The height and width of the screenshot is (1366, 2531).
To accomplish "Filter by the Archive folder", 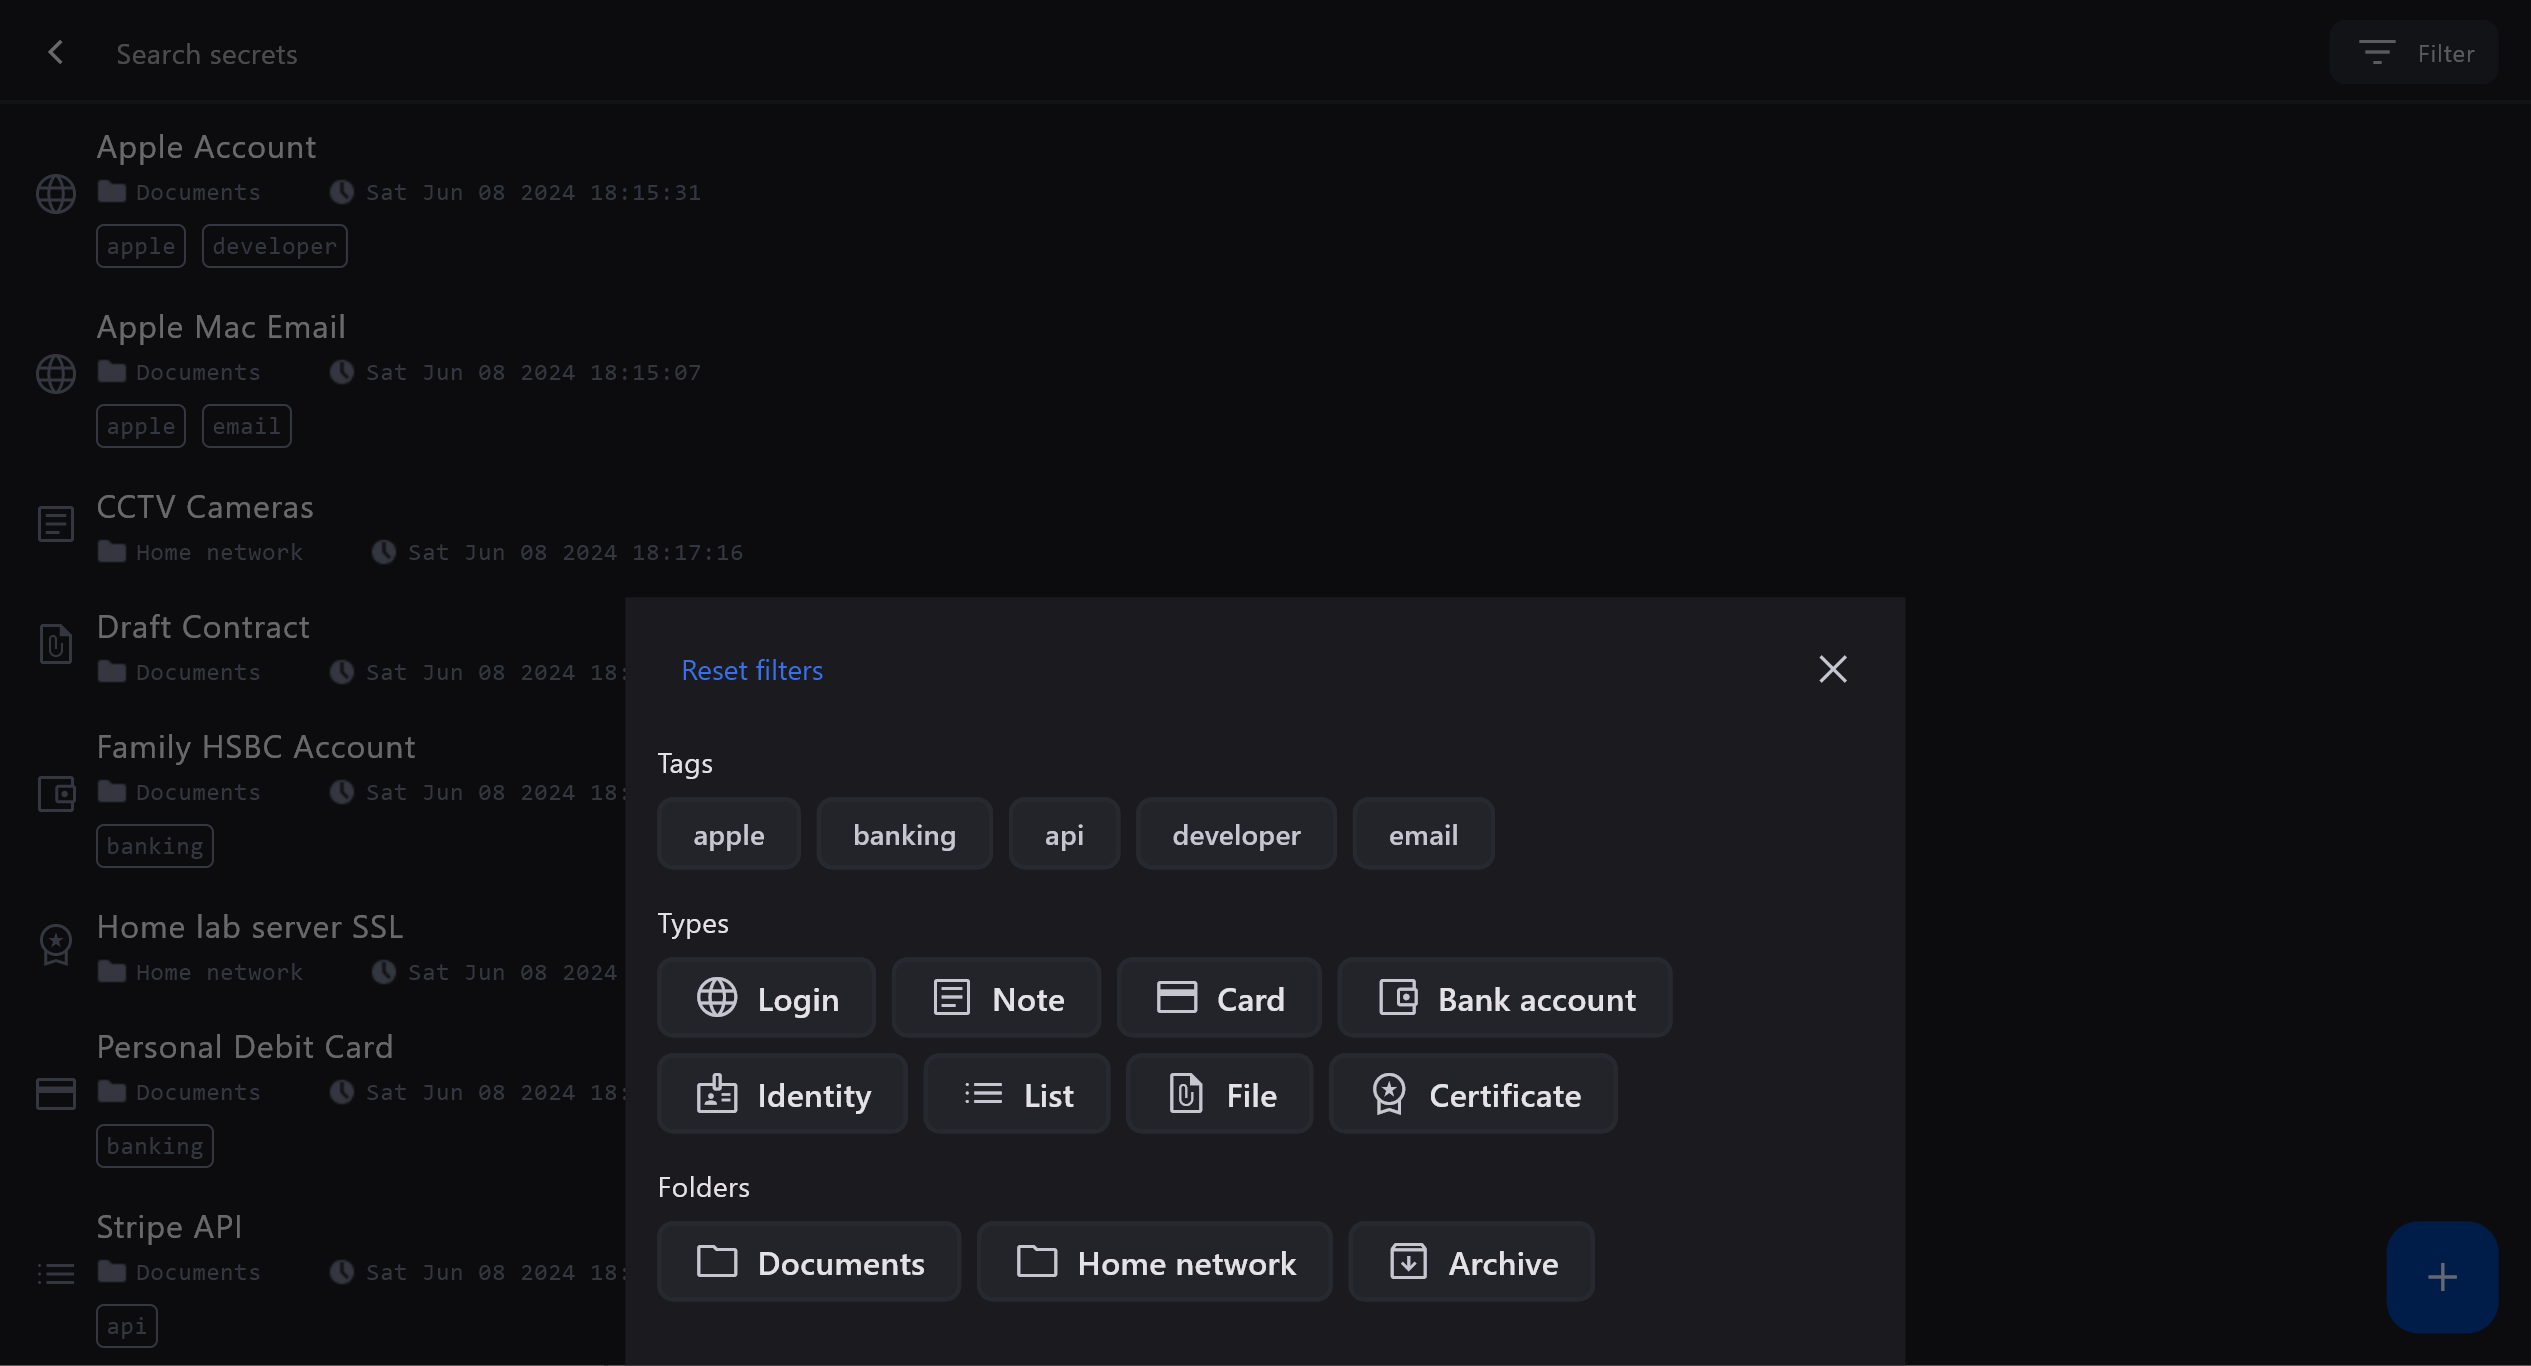I will click(1471, 1262).
